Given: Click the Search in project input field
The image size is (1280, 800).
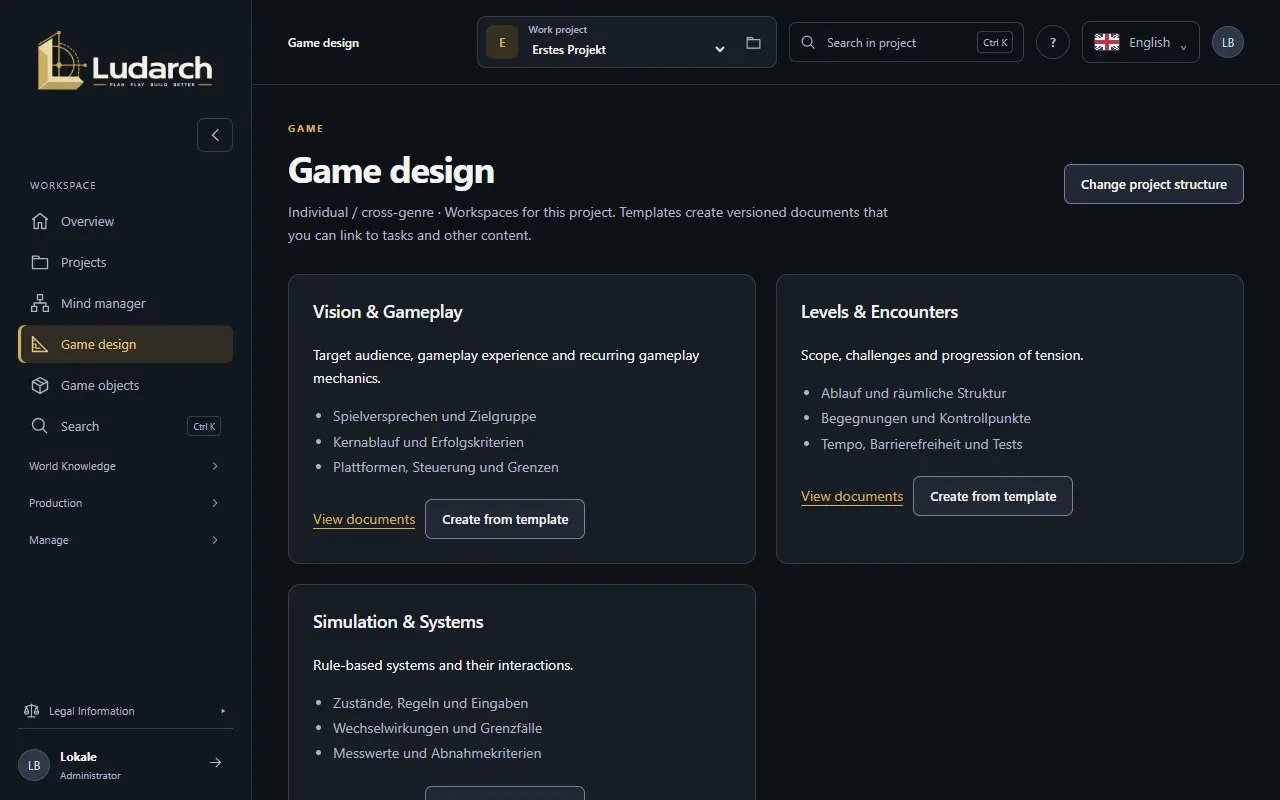Looking at the screenshot, I should pos(906,42).
